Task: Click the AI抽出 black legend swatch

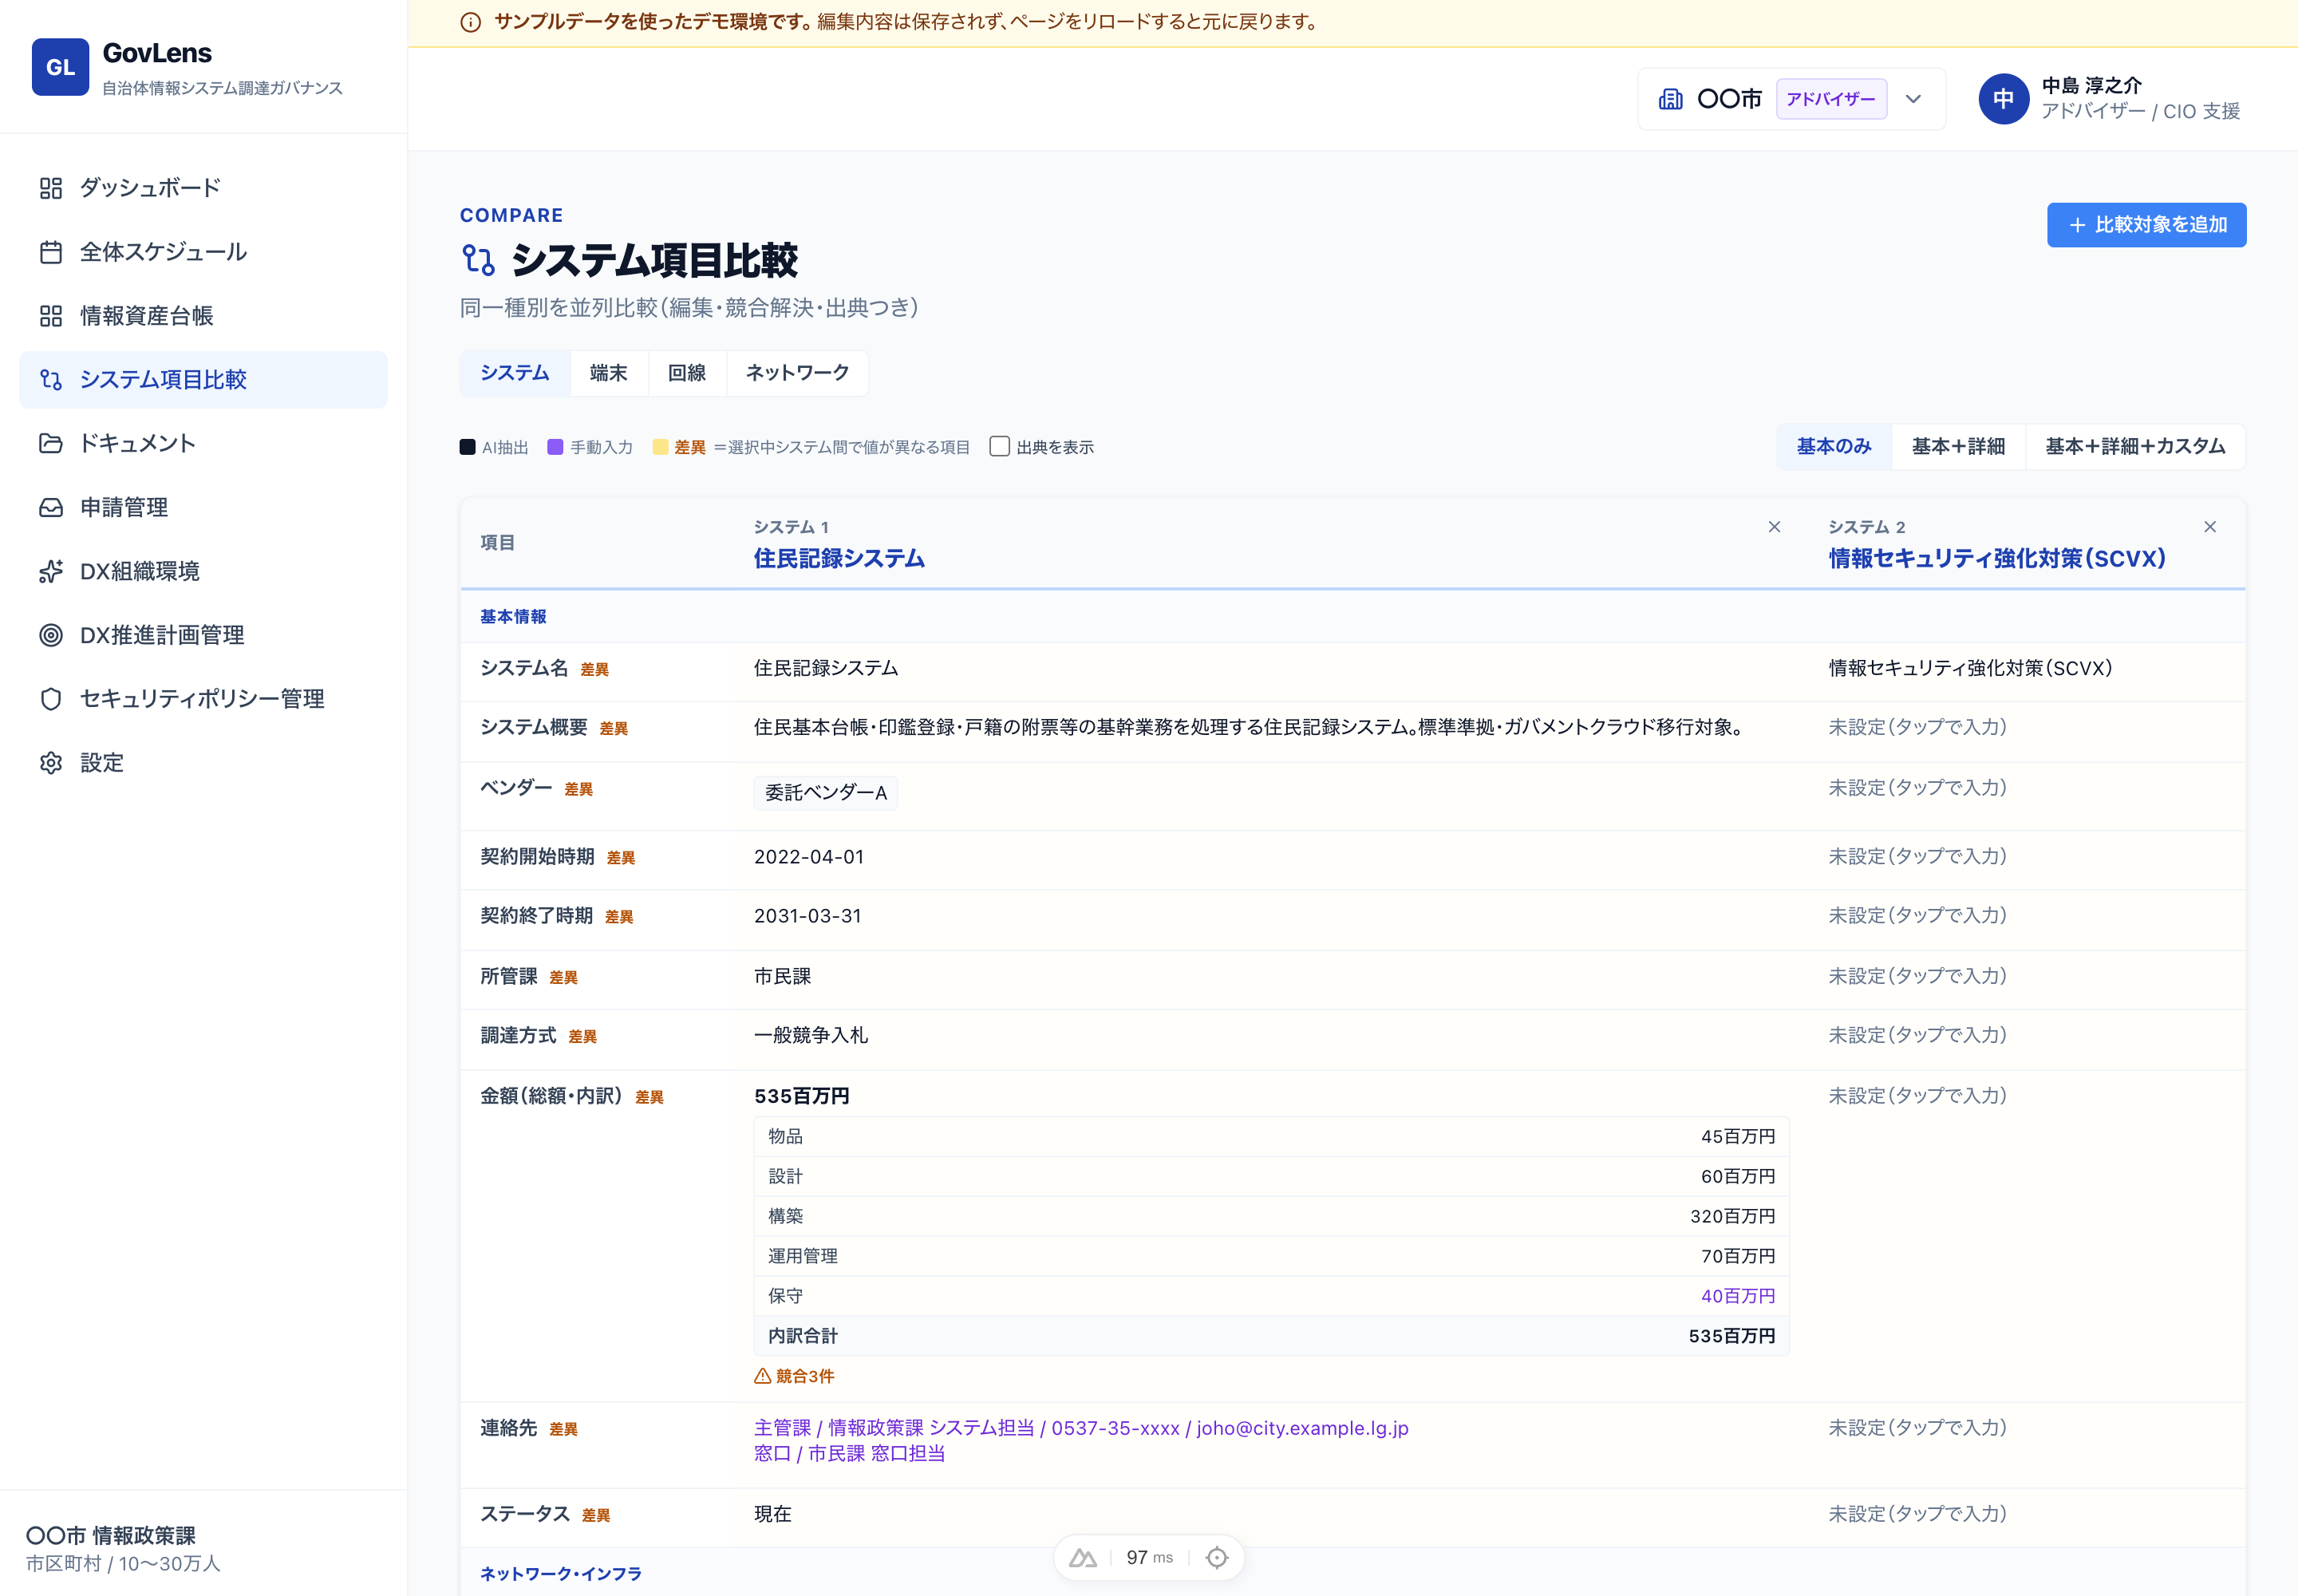Action: tap(467, 447)
